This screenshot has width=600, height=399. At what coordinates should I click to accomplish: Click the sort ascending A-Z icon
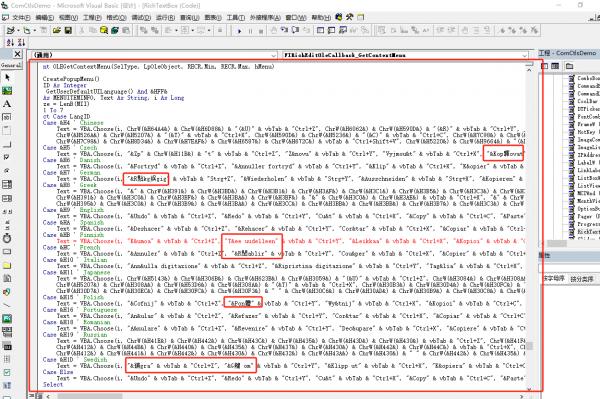point(10,42)
